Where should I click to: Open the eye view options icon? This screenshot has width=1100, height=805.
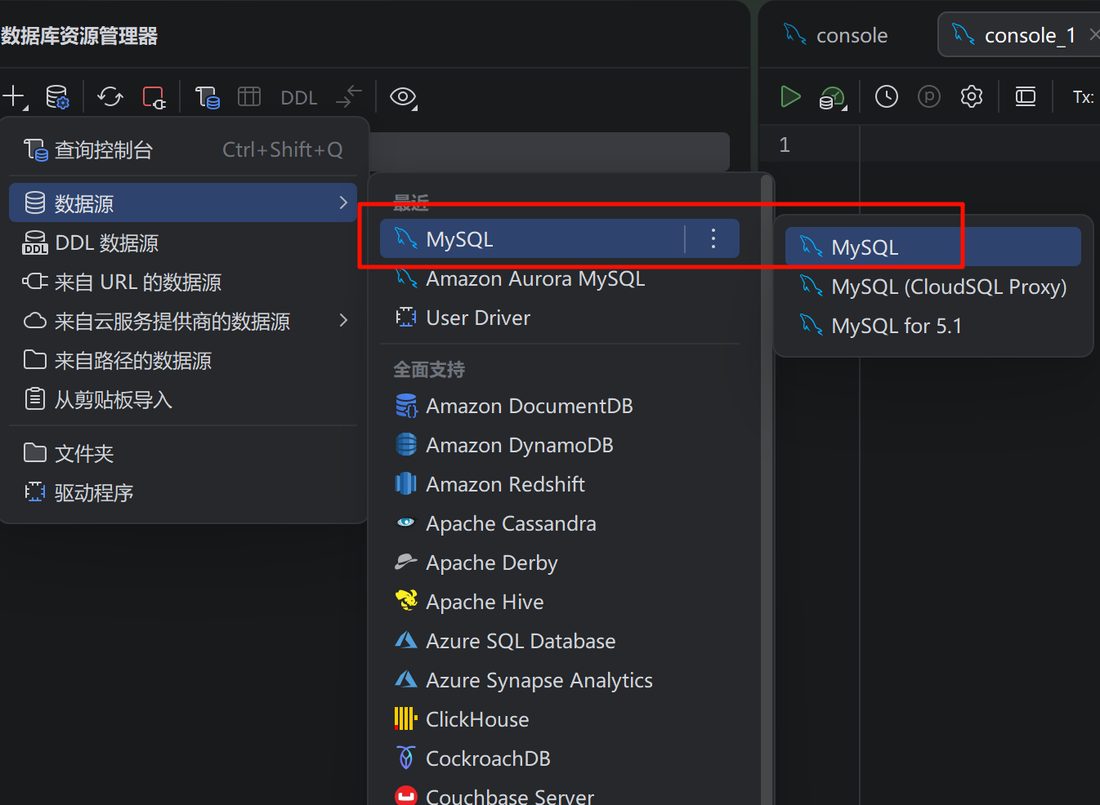pos(403,97)
